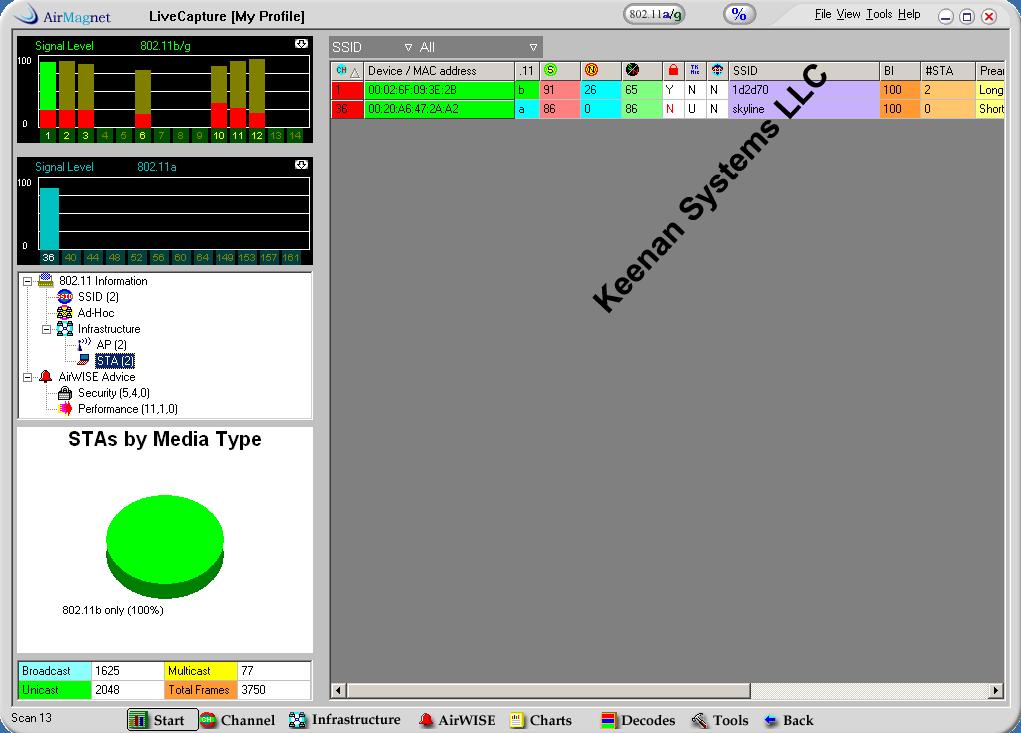The height and width of the screenshot is (733, 1021).
Task: Click the Multicast counter label
Action: pos(201,671)
